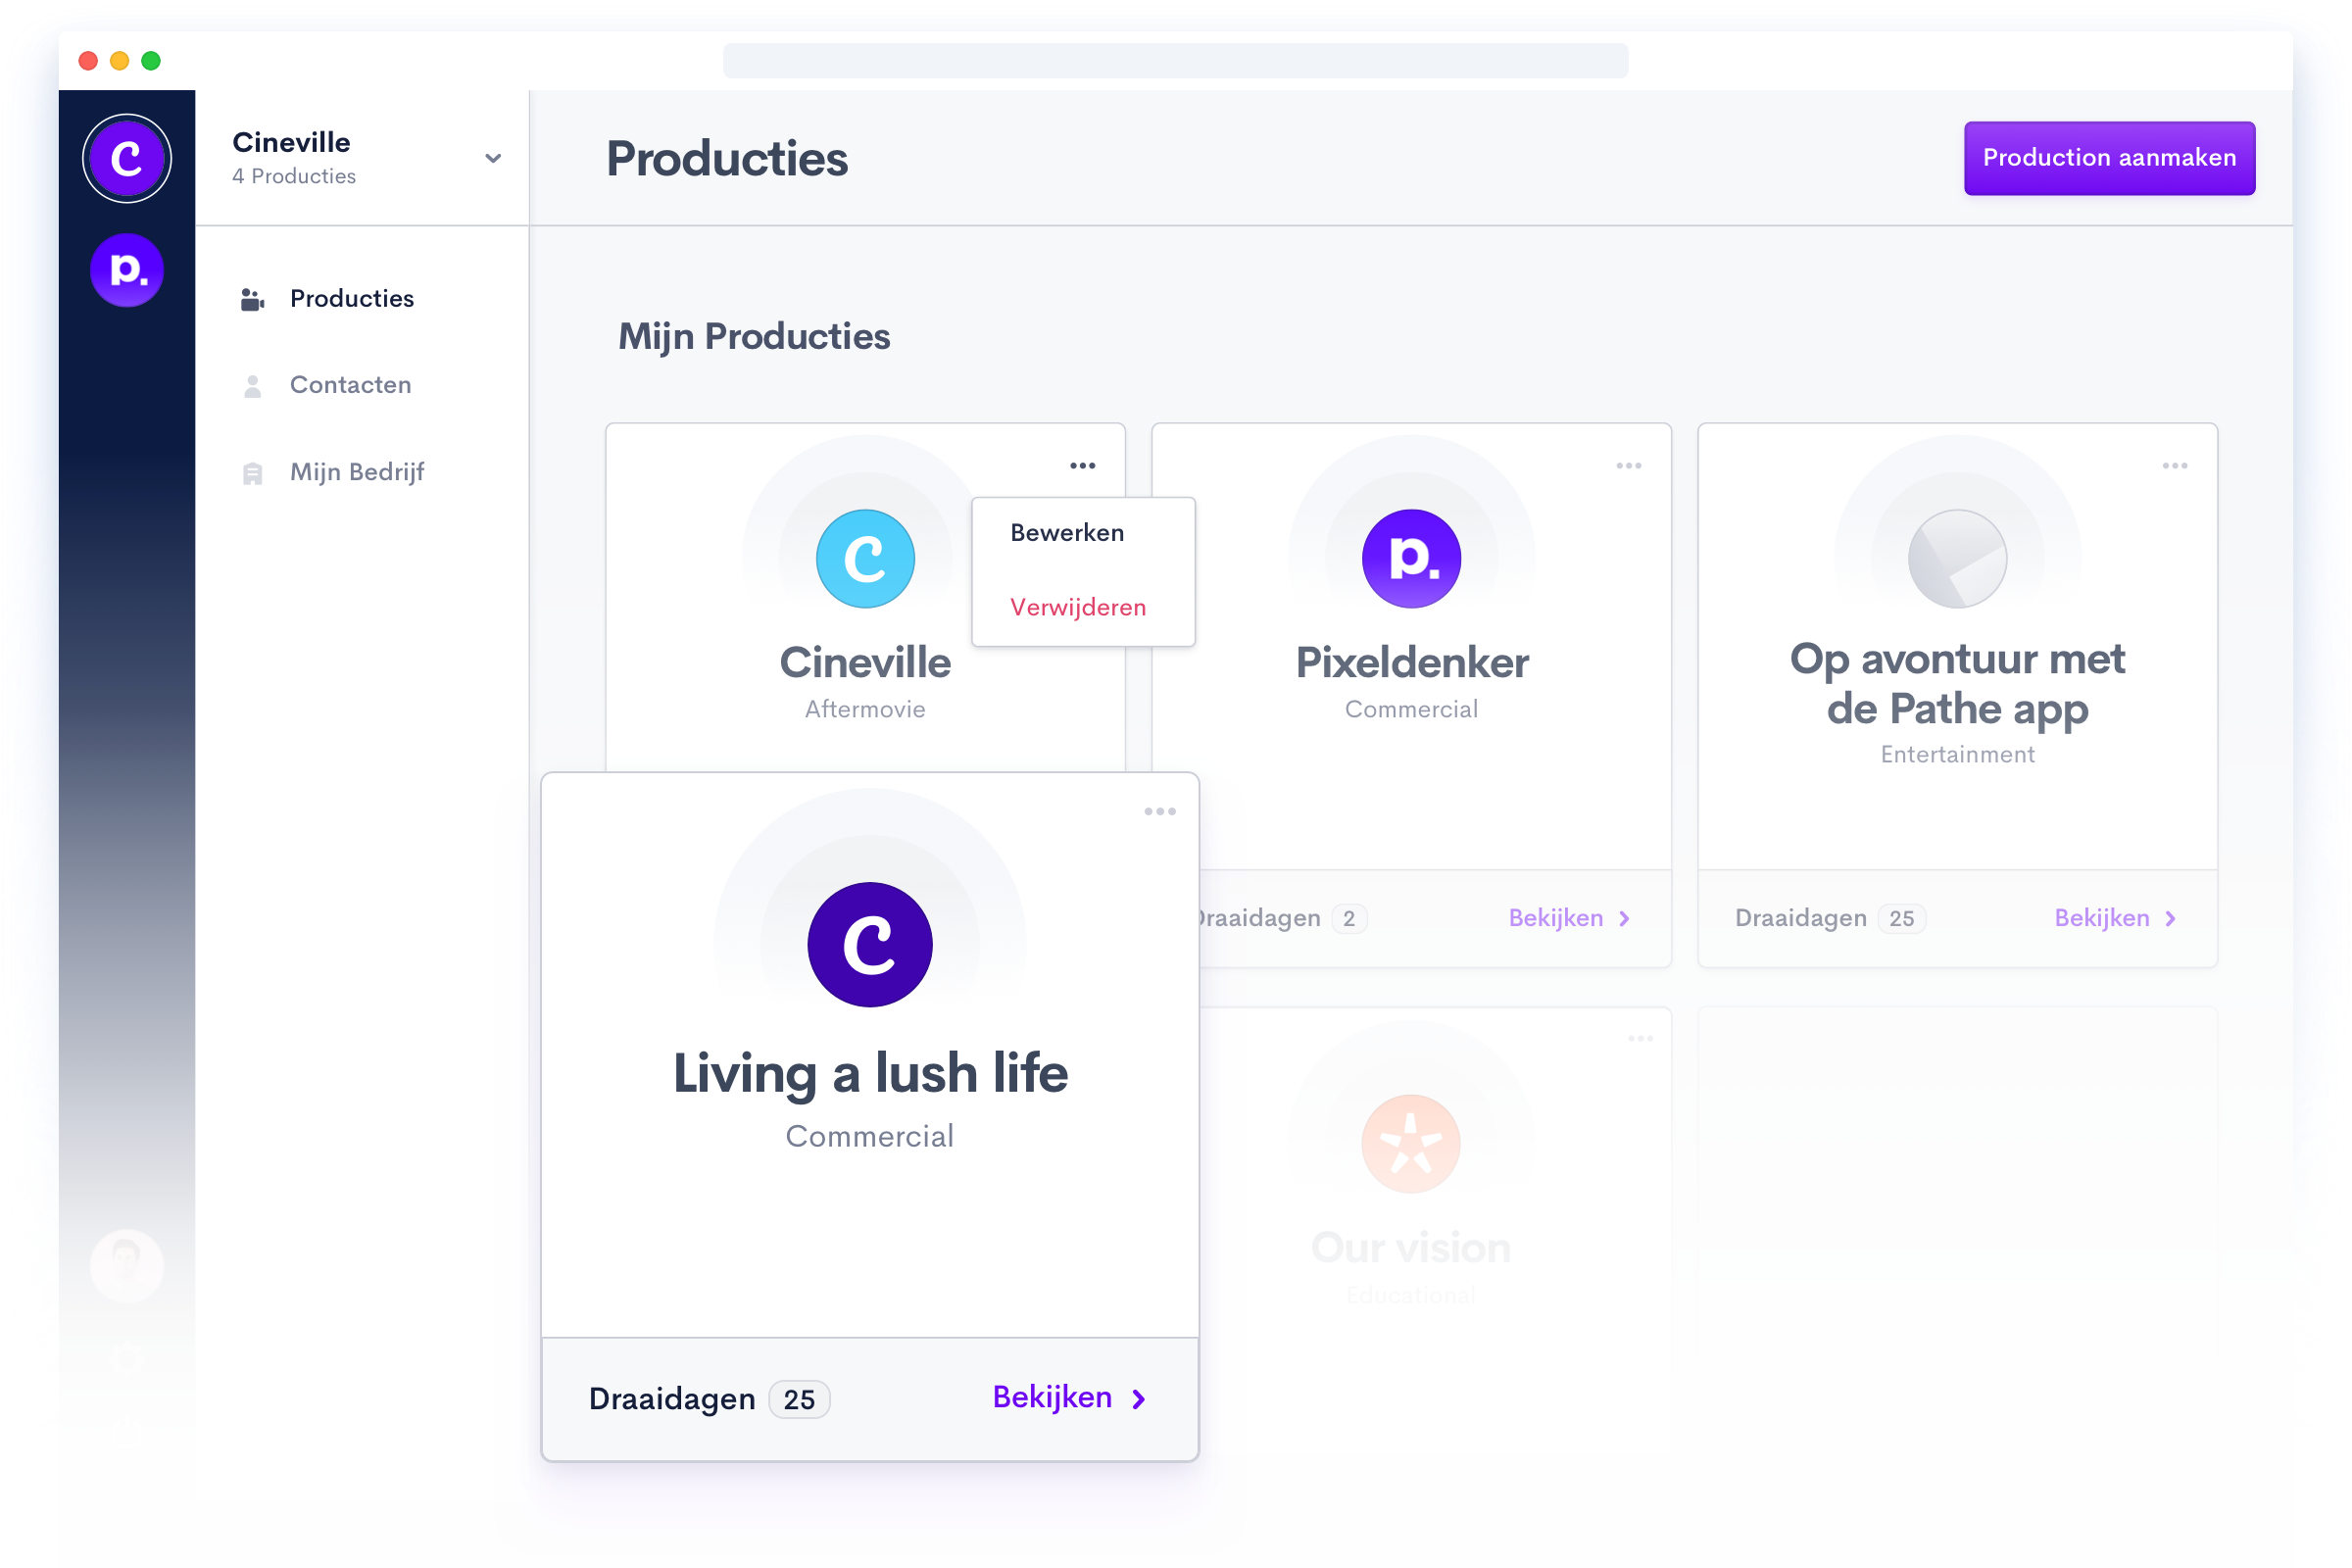This screenshot has height=1568, width=2352.
Task: Click the Producties camera icon in navigation
Action: point(252,299)
